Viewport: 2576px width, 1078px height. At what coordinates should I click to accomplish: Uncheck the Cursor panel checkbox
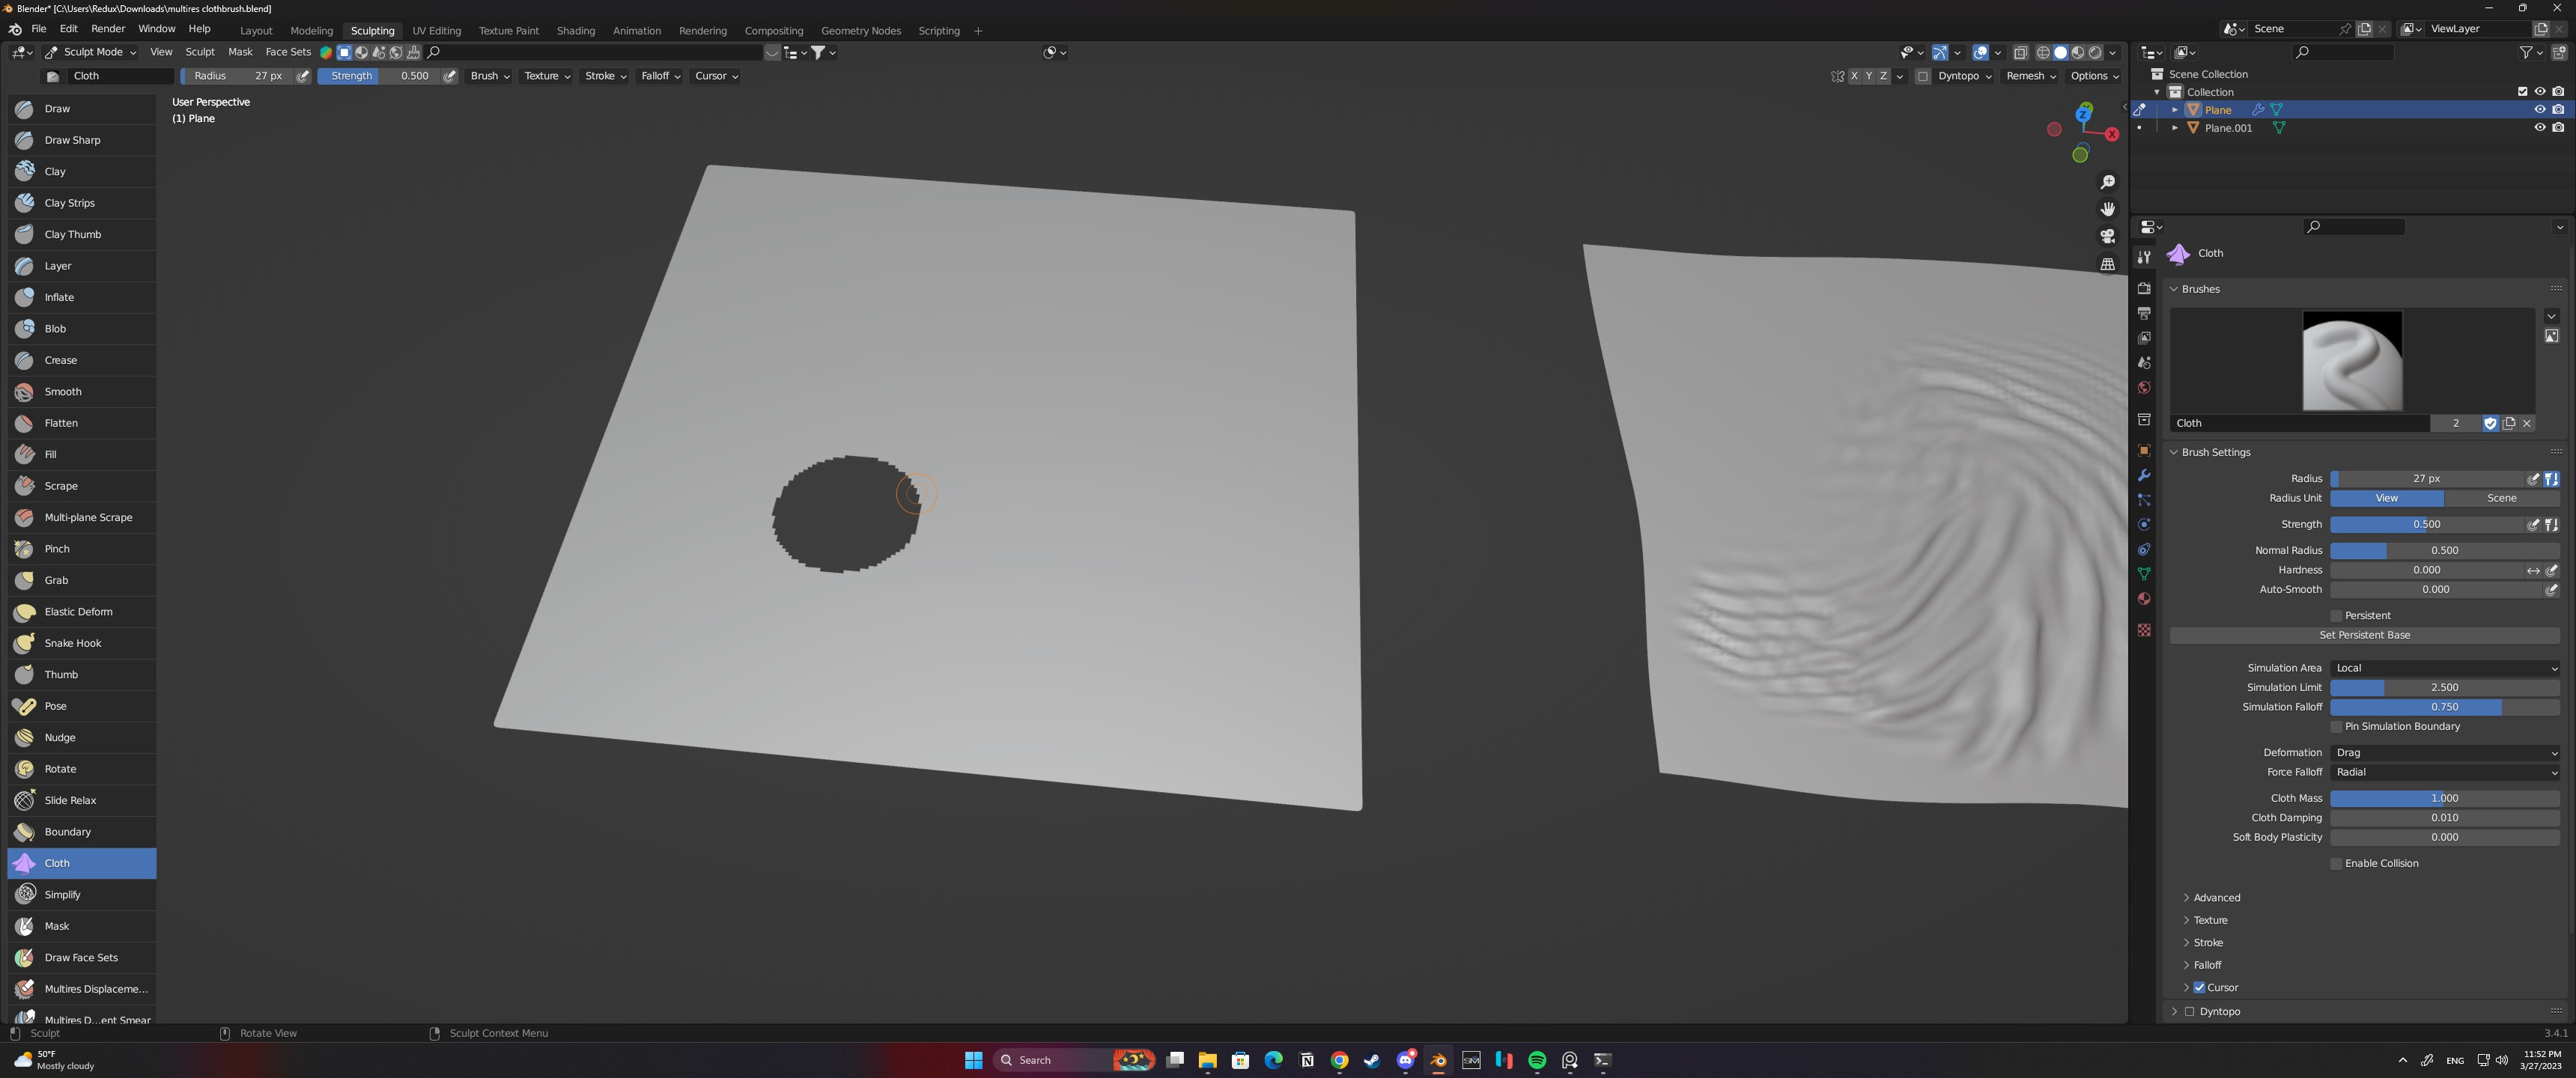[2199, 988]
